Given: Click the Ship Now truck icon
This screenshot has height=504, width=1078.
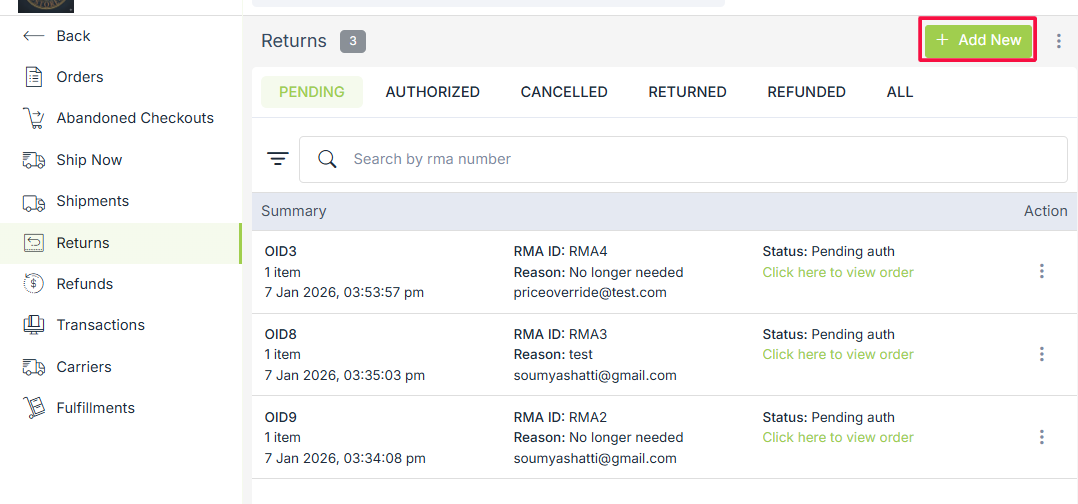Looking at the screenshot, I should tap(34, 160).
